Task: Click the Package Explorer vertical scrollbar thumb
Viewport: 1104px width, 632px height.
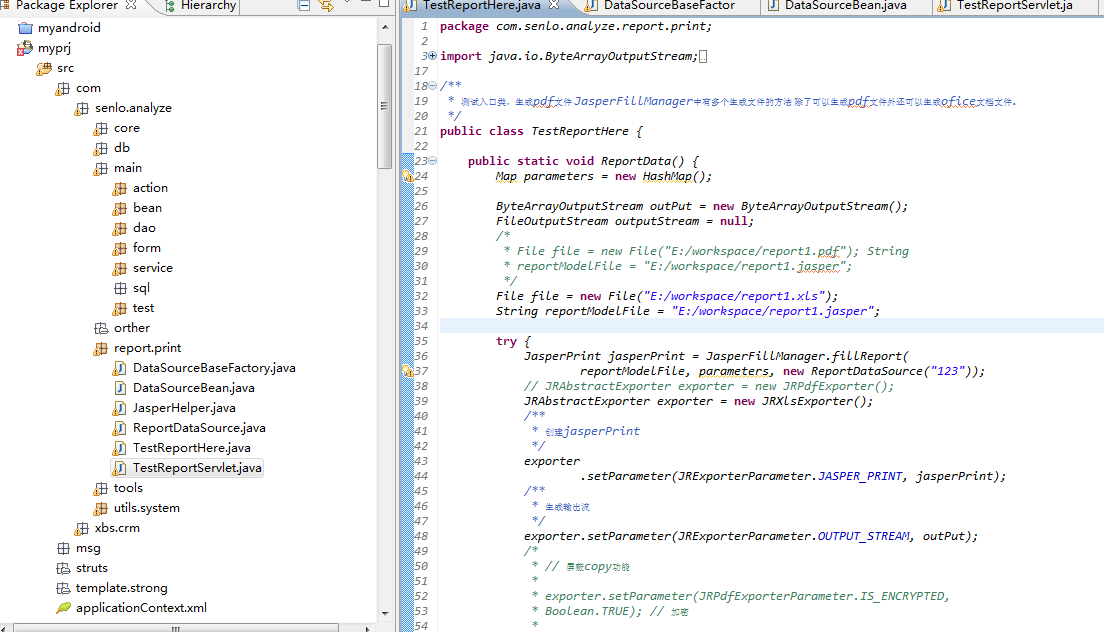Action: click(x=384, y=105)
